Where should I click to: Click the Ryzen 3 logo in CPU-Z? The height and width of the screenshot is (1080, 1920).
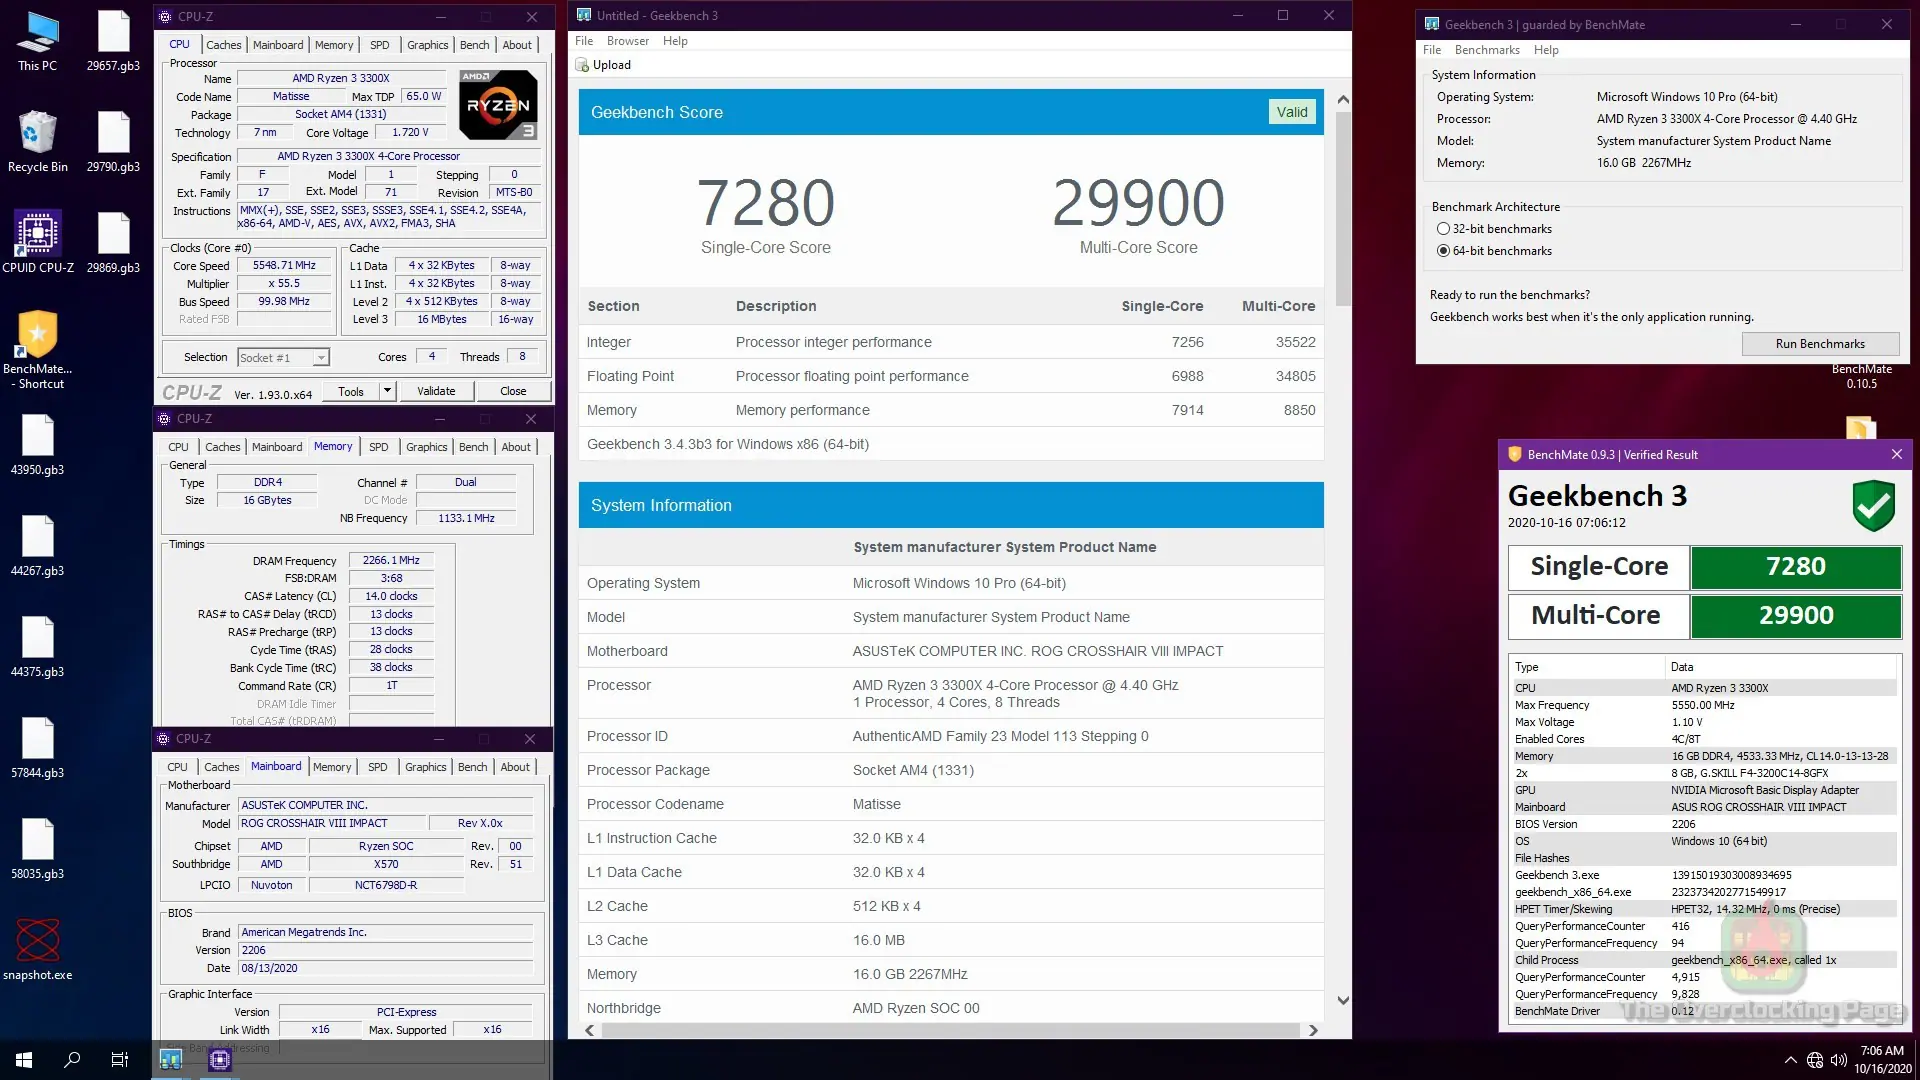click(498, 104)
